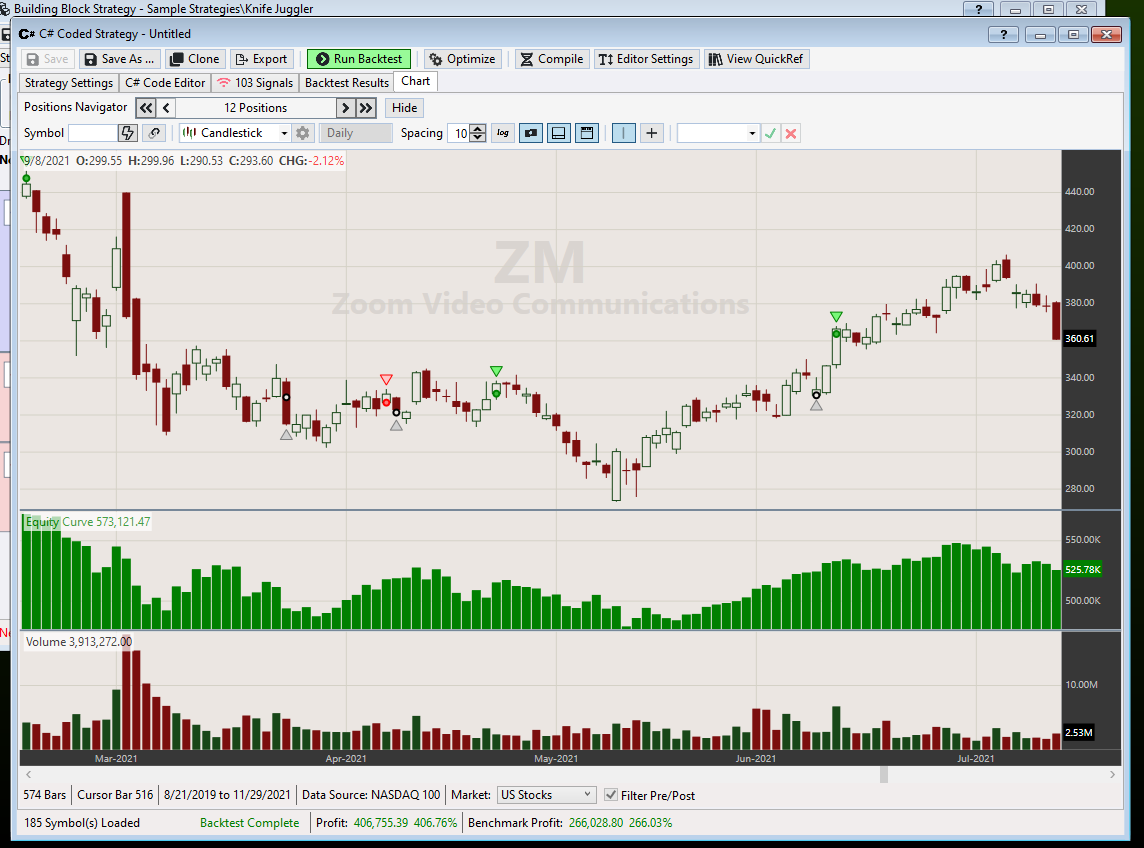Click the 12 Positions label
This screenshot has width=1144, height=848.
pyautogui.click(x=255, y=108)
